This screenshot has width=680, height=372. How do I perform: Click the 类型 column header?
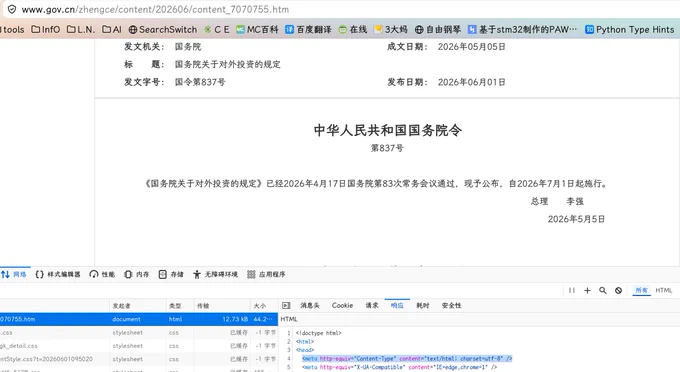click(180, 306)
